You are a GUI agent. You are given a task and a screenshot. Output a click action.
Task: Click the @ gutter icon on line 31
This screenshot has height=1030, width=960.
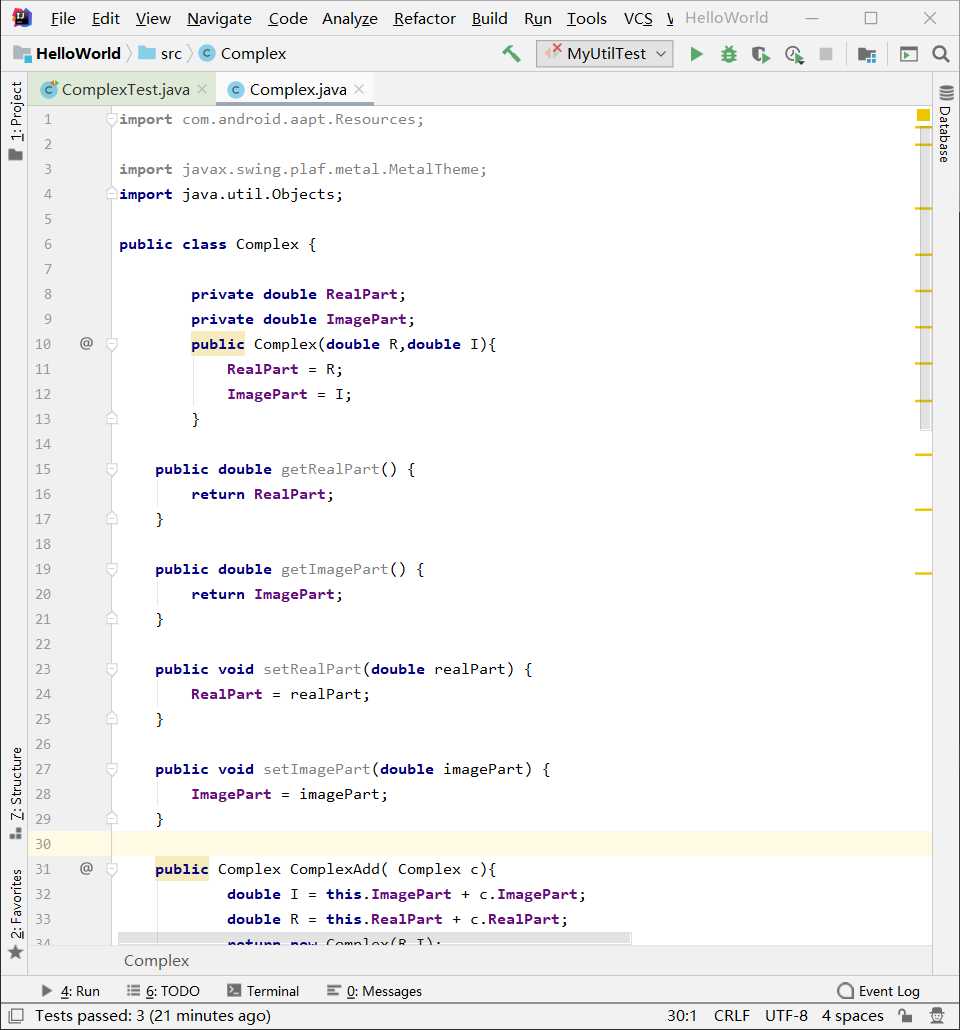coord(86,868)
